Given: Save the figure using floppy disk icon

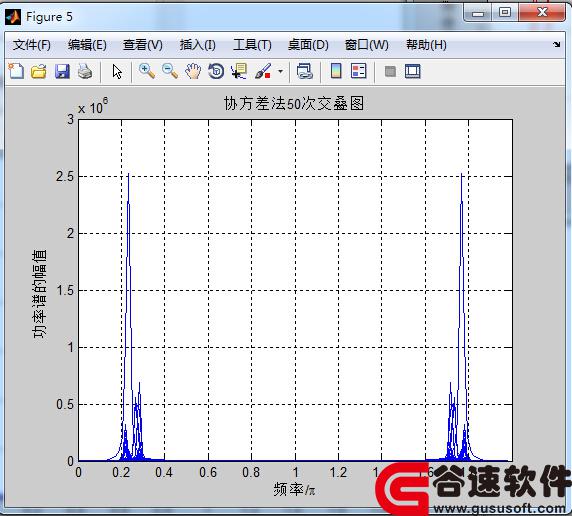Looking at the screenshot, I should [x=62, y=71].
